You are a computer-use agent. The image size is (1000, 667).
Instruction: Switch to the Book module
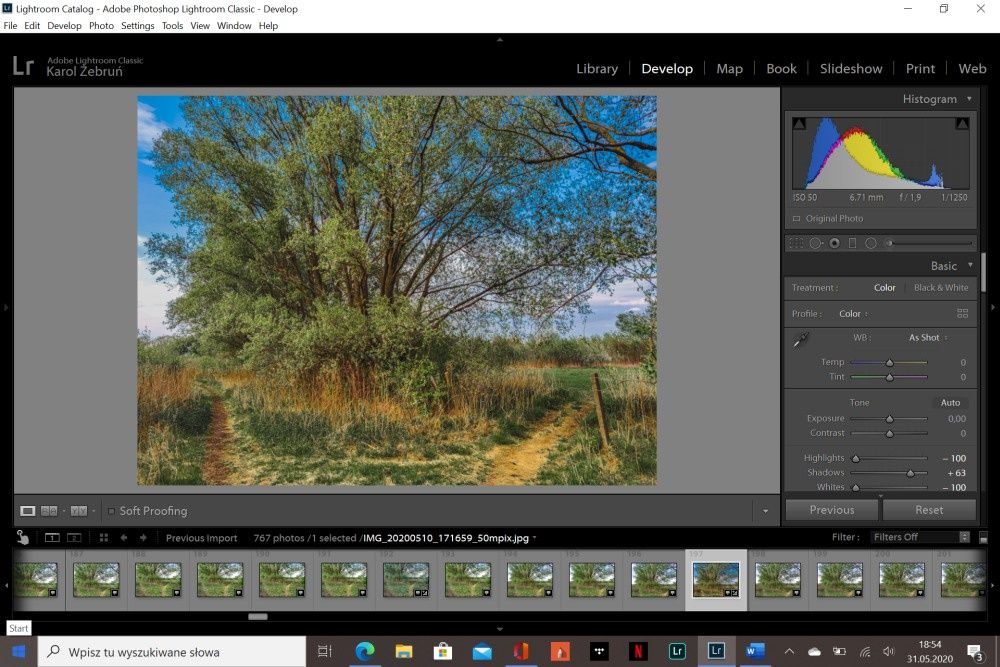tap(781, 68)
